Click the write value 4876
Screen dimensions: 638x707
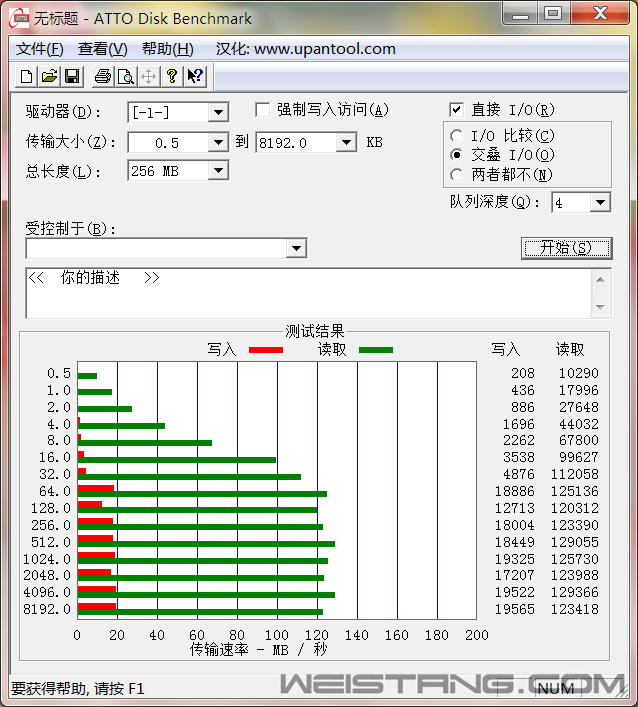pyautogui.click(x=519, y=474)
